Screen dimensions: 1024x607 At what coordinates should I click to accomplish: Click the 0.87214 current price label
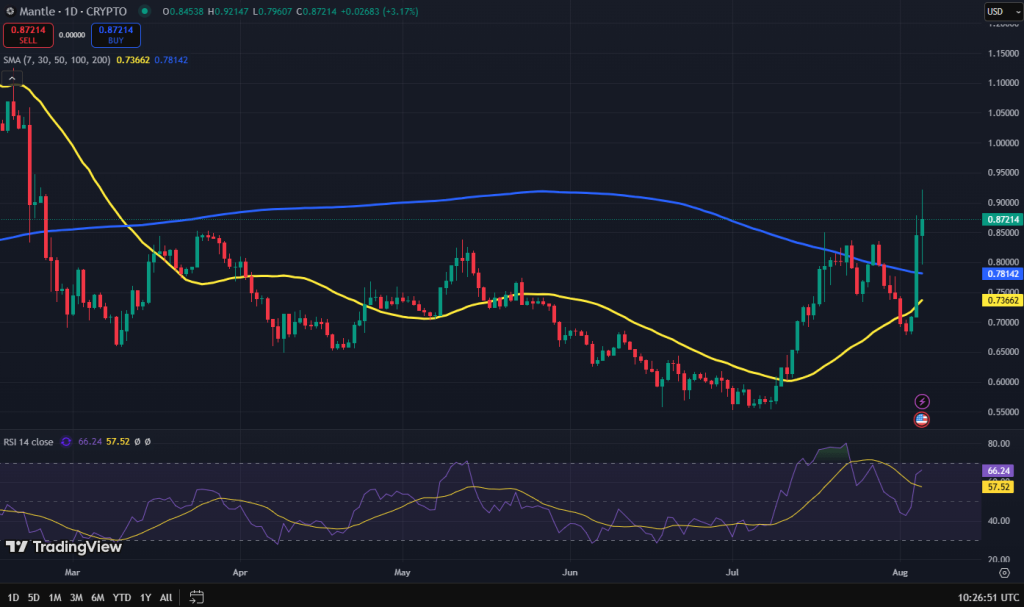[x=1001, y=219]
